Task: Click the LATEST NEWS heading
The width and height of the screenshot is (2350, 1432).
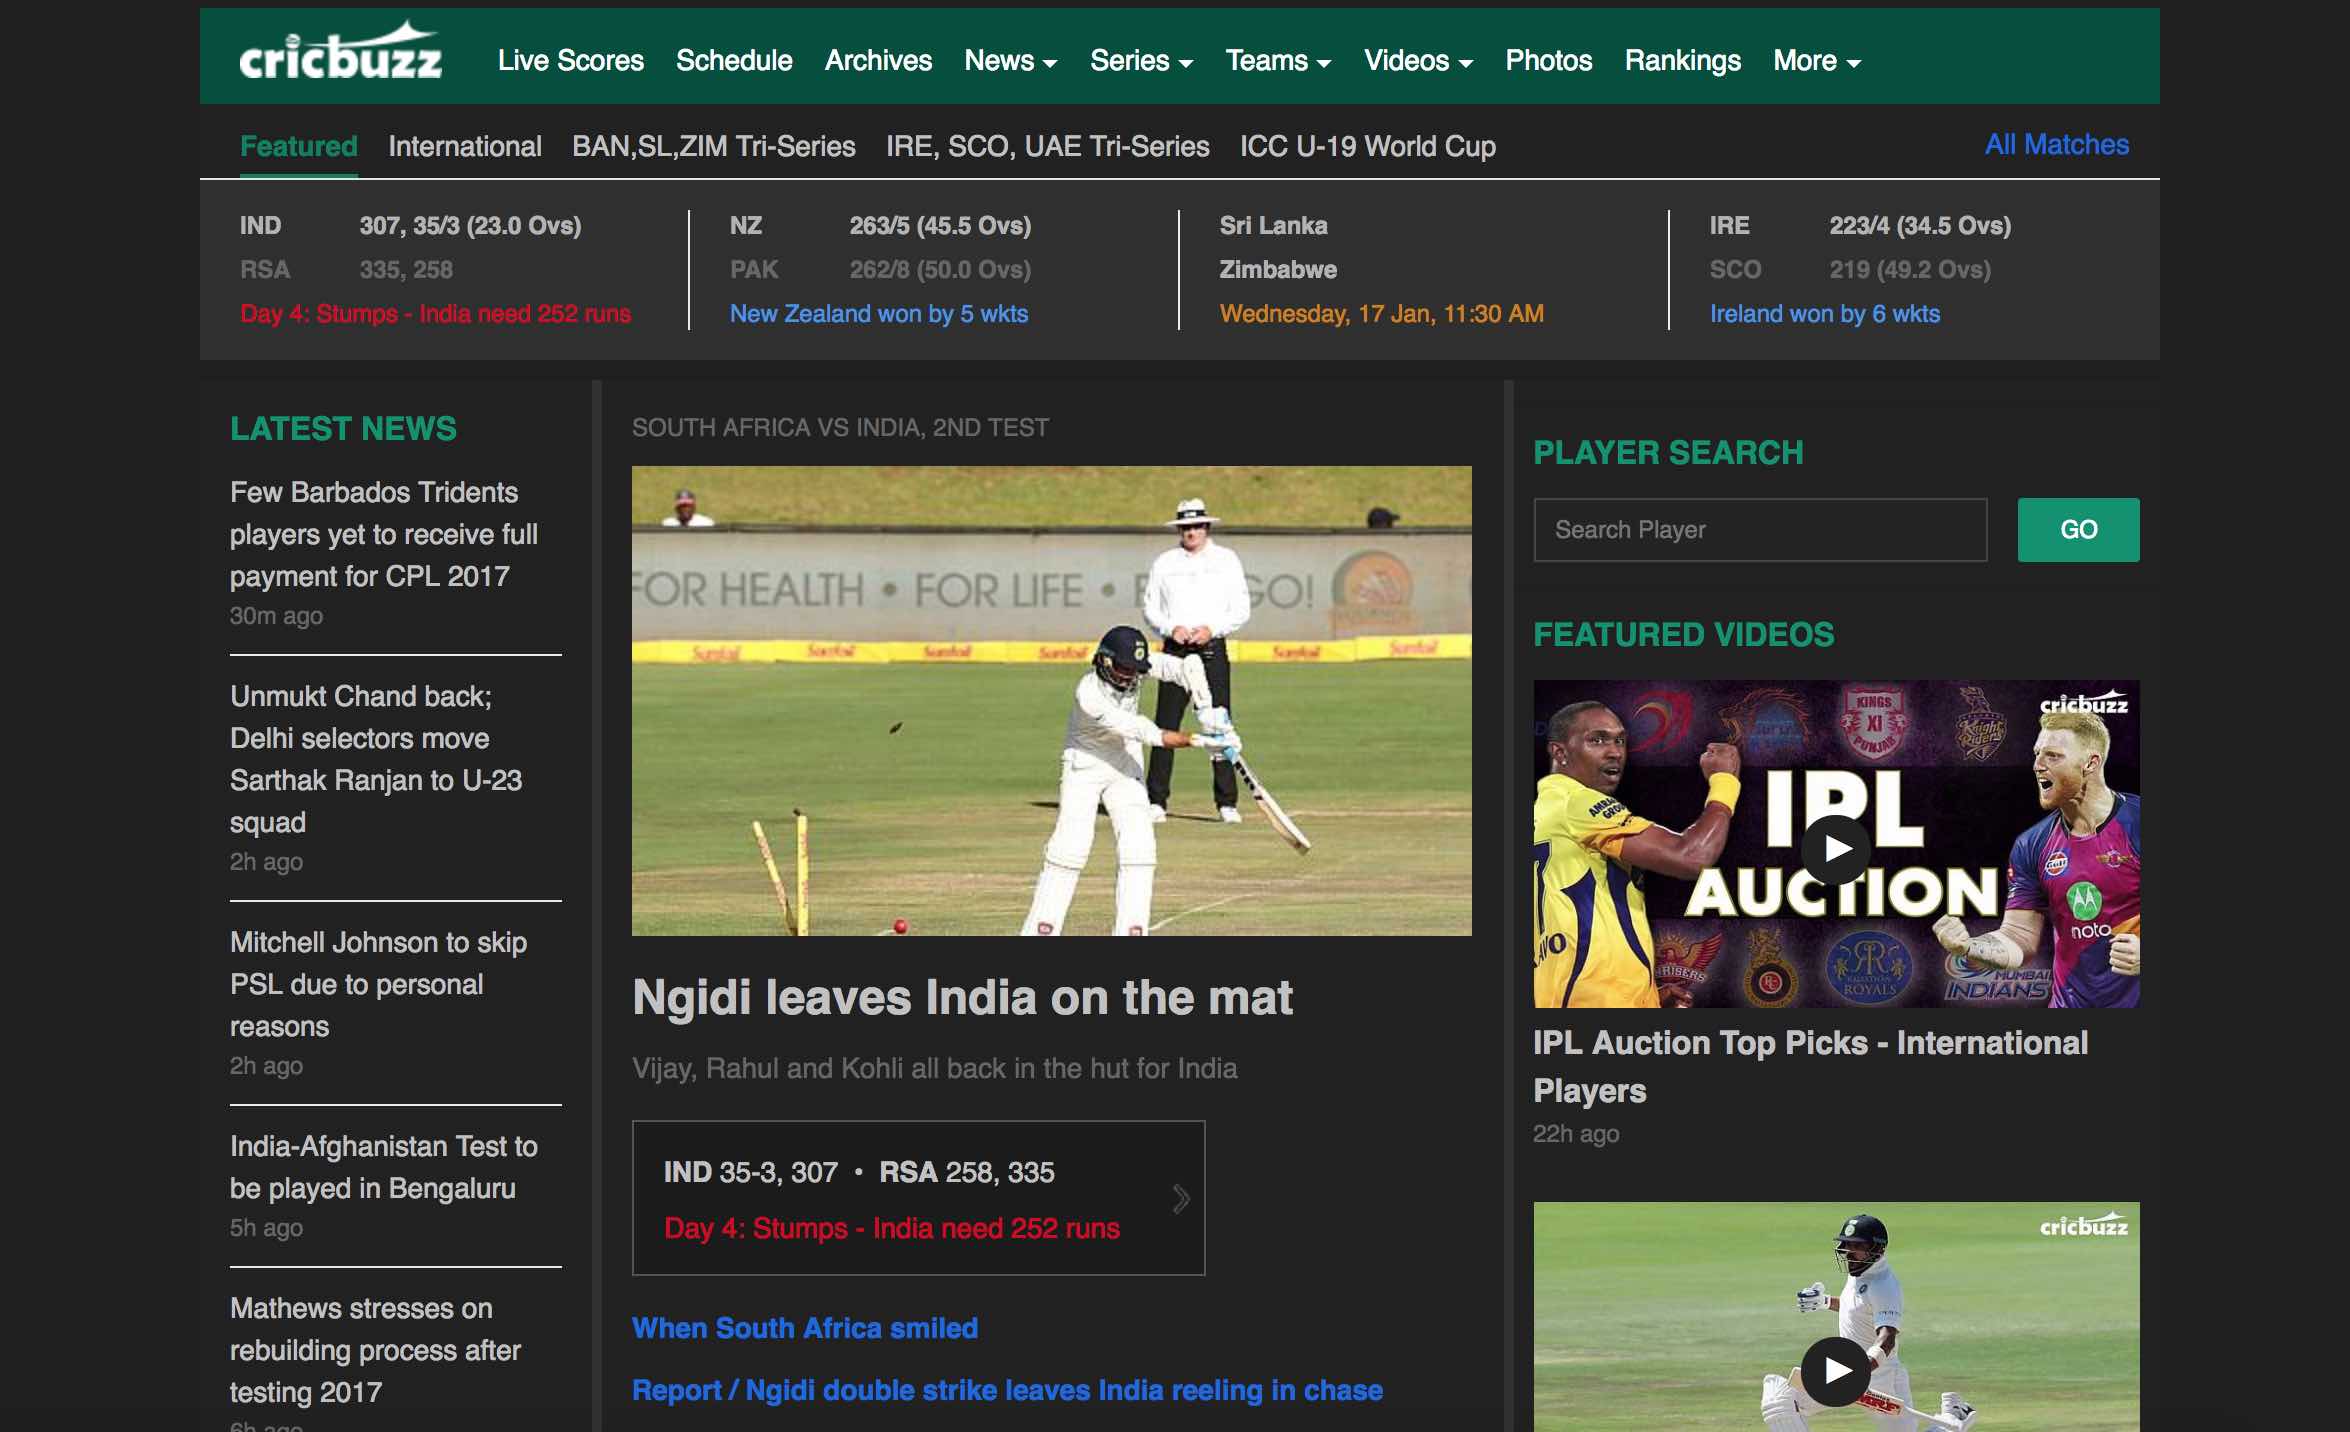Action: [343, 429]
